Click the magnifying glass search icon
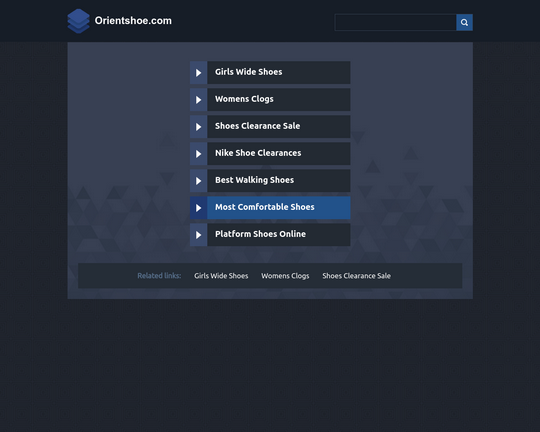The height and width of the screenshot is (432, 540). [x=464, y=22]
